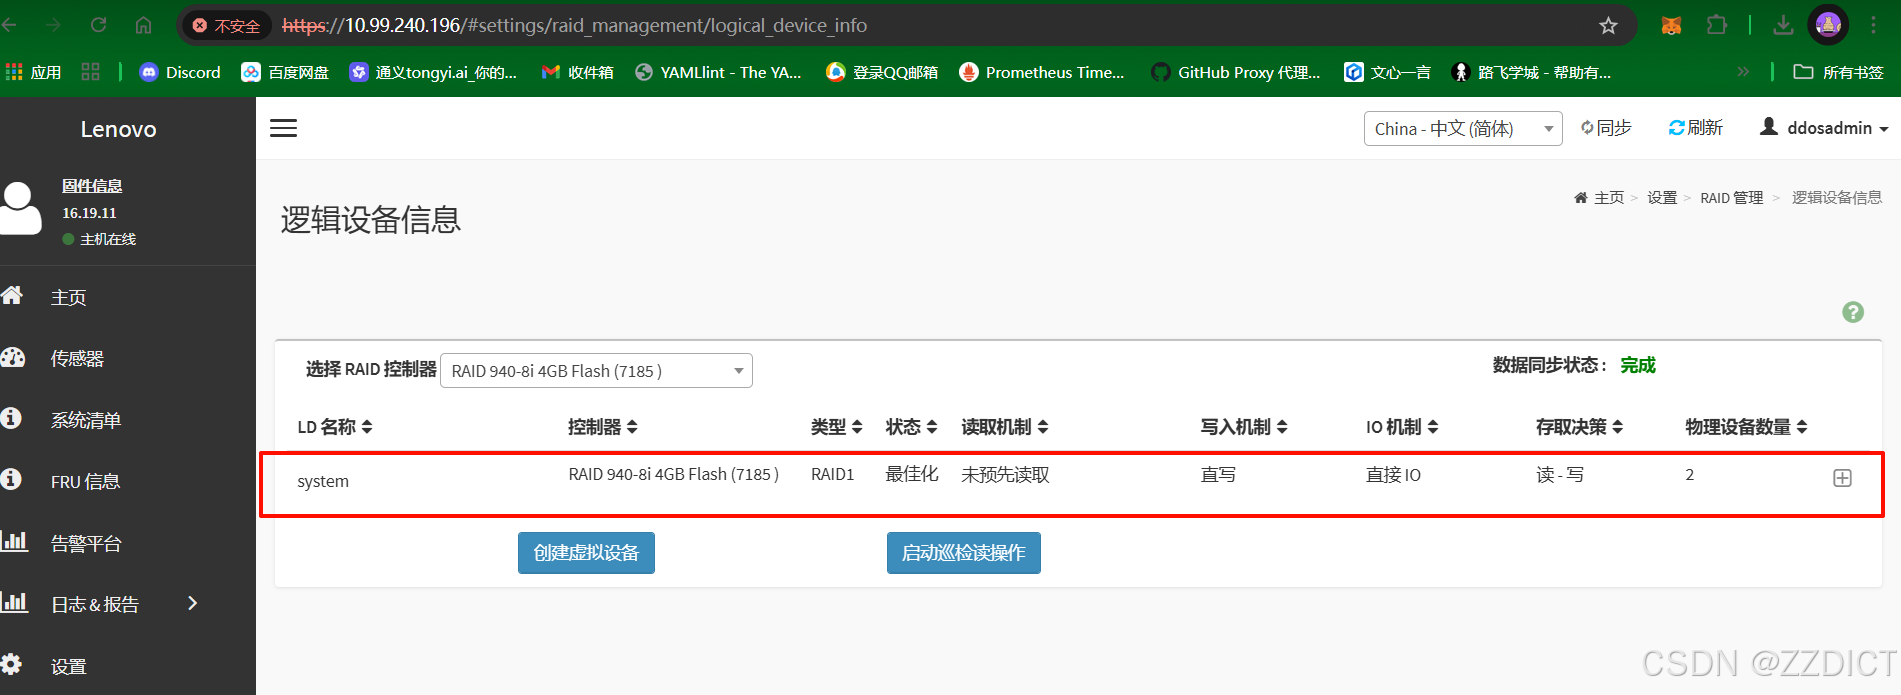1901x695 pixels.
Task: Open the browser three-dot menu
Action: (x=1874, y=25)
